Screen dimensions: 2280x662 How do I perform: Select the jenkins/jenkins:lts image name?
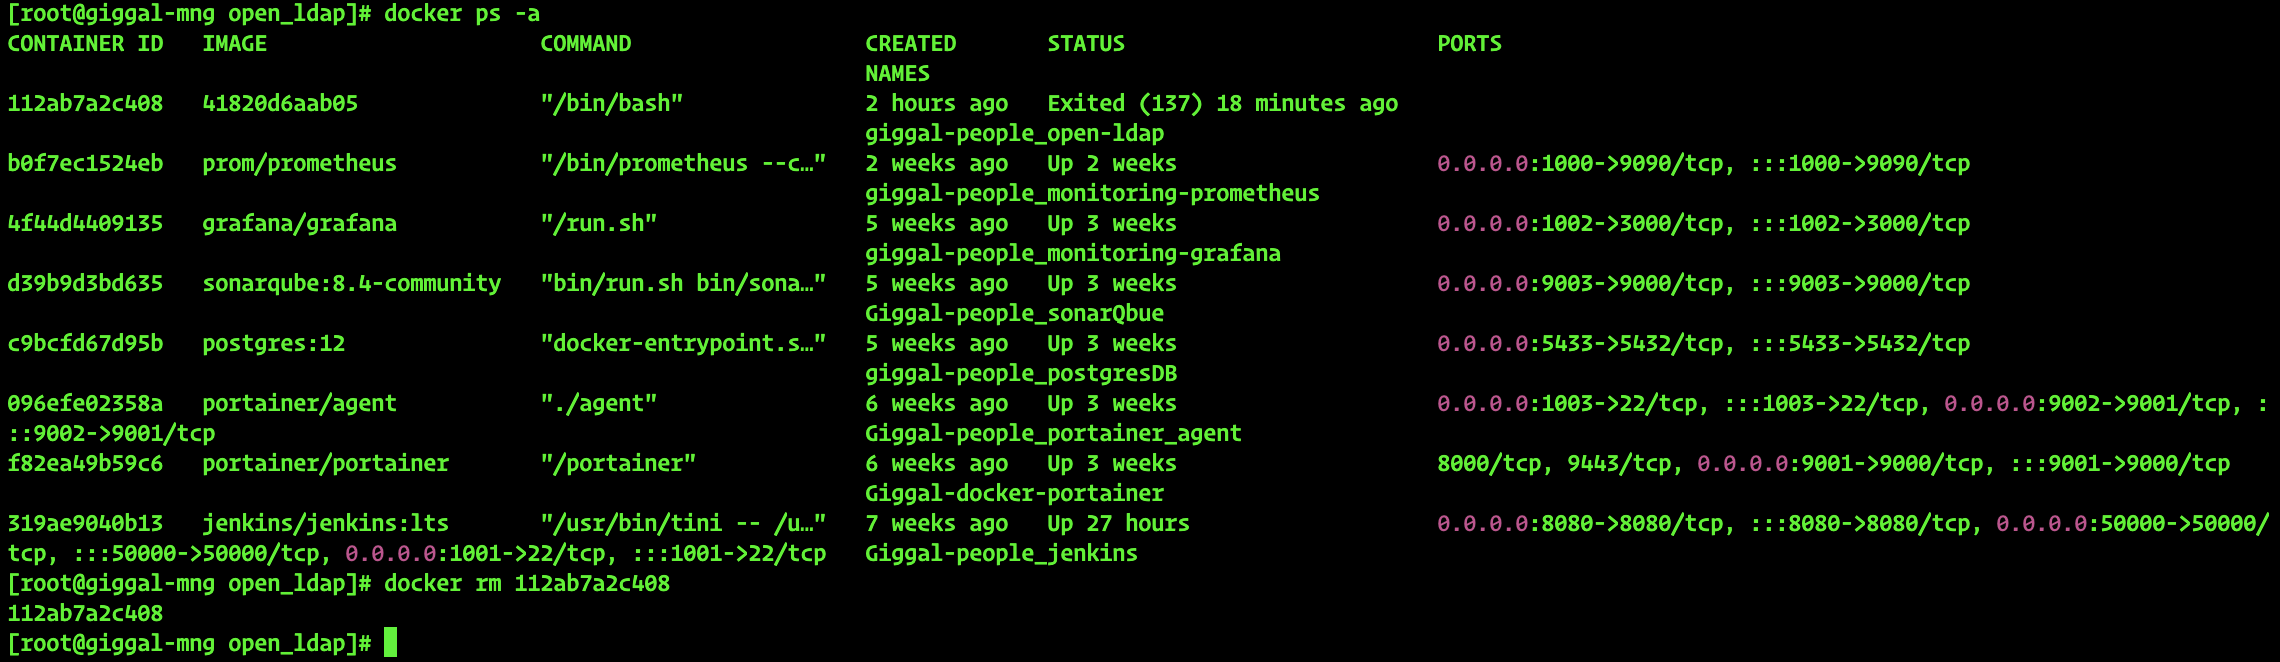coord(325,524)
